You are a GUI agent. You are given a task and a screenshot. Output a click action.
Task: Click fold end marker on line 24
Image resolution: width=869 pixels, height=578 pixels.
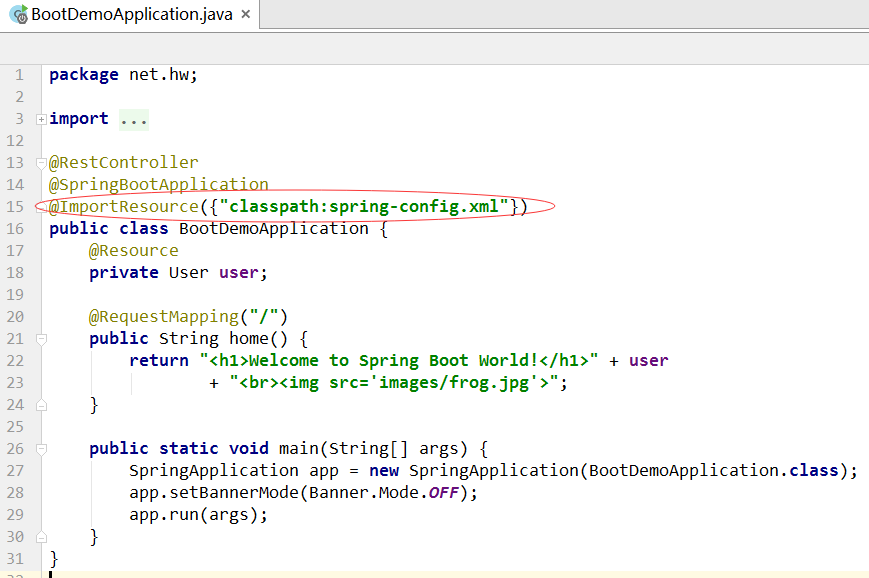click(x=41, y=406)
